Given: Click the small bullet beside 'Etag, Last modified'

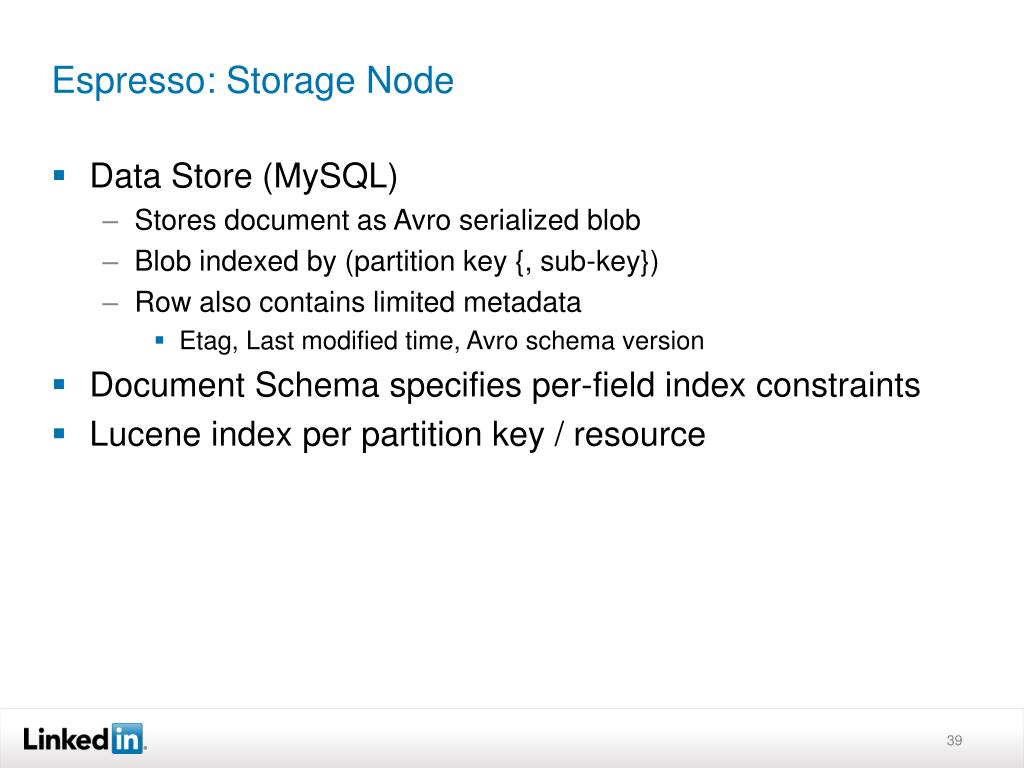Looking at the screenshot, I should [159, 340].
